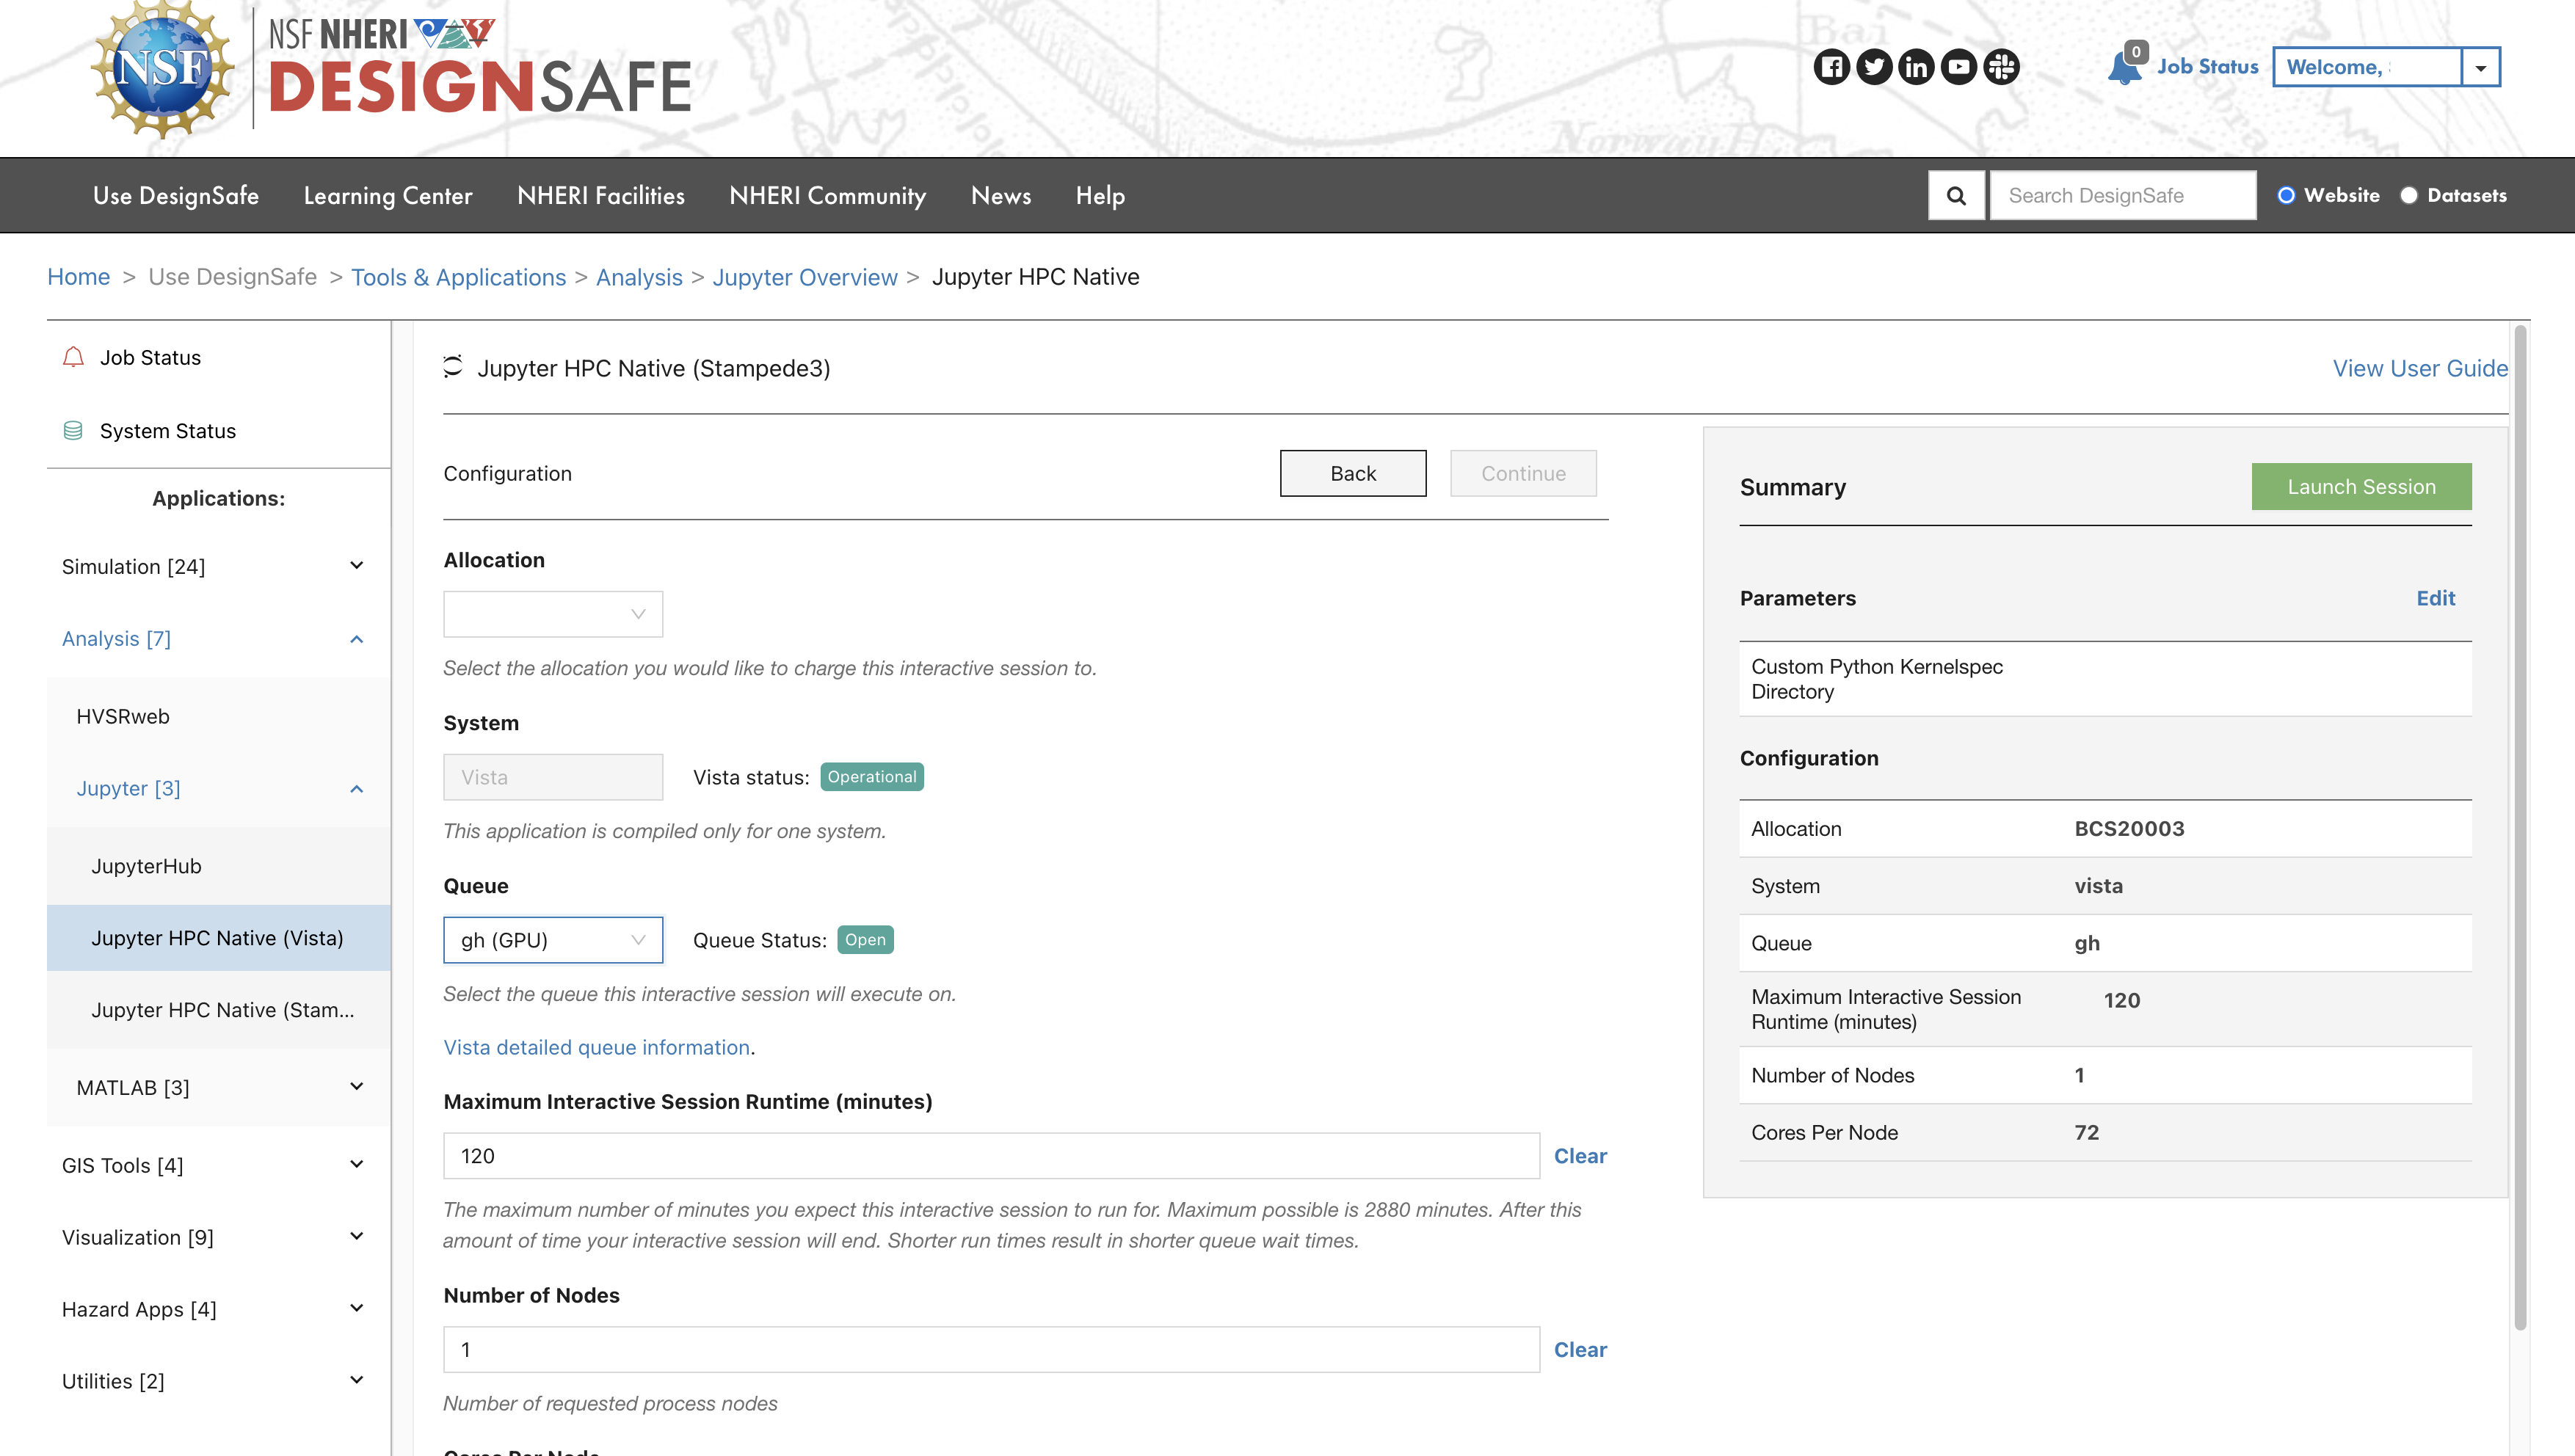Open the LinkedIn icon in header
2575x1456 pixels.
click(1916, 66)
